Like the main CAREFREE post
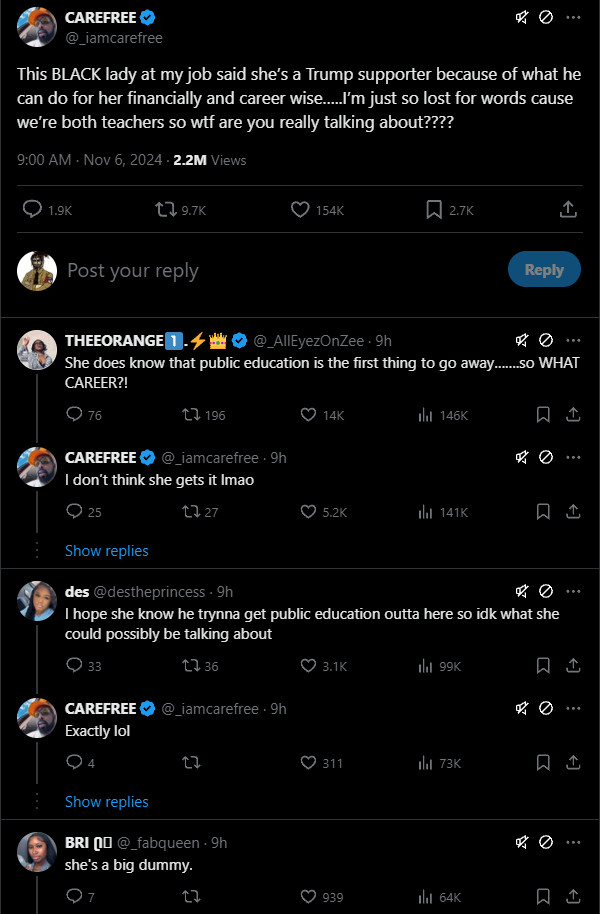This screenshot has width=600, height=914. tap(299, 210)
